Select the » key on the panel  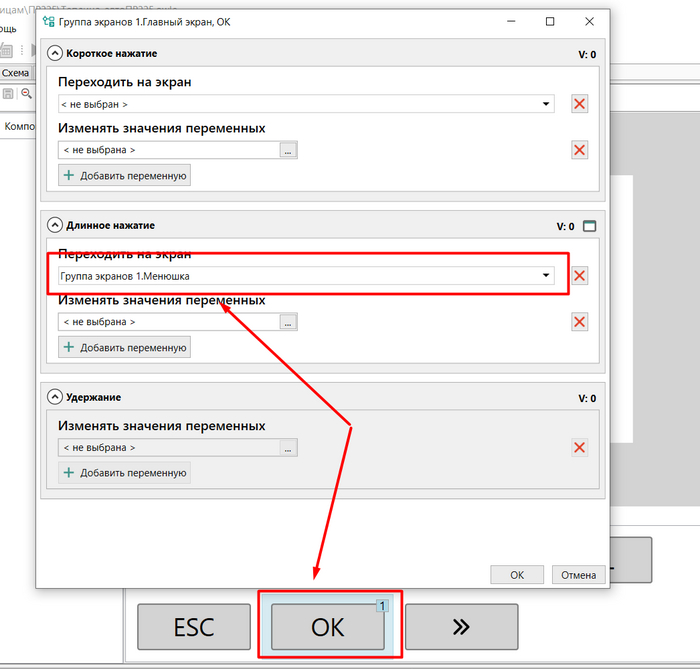click(x=462, y=627)
